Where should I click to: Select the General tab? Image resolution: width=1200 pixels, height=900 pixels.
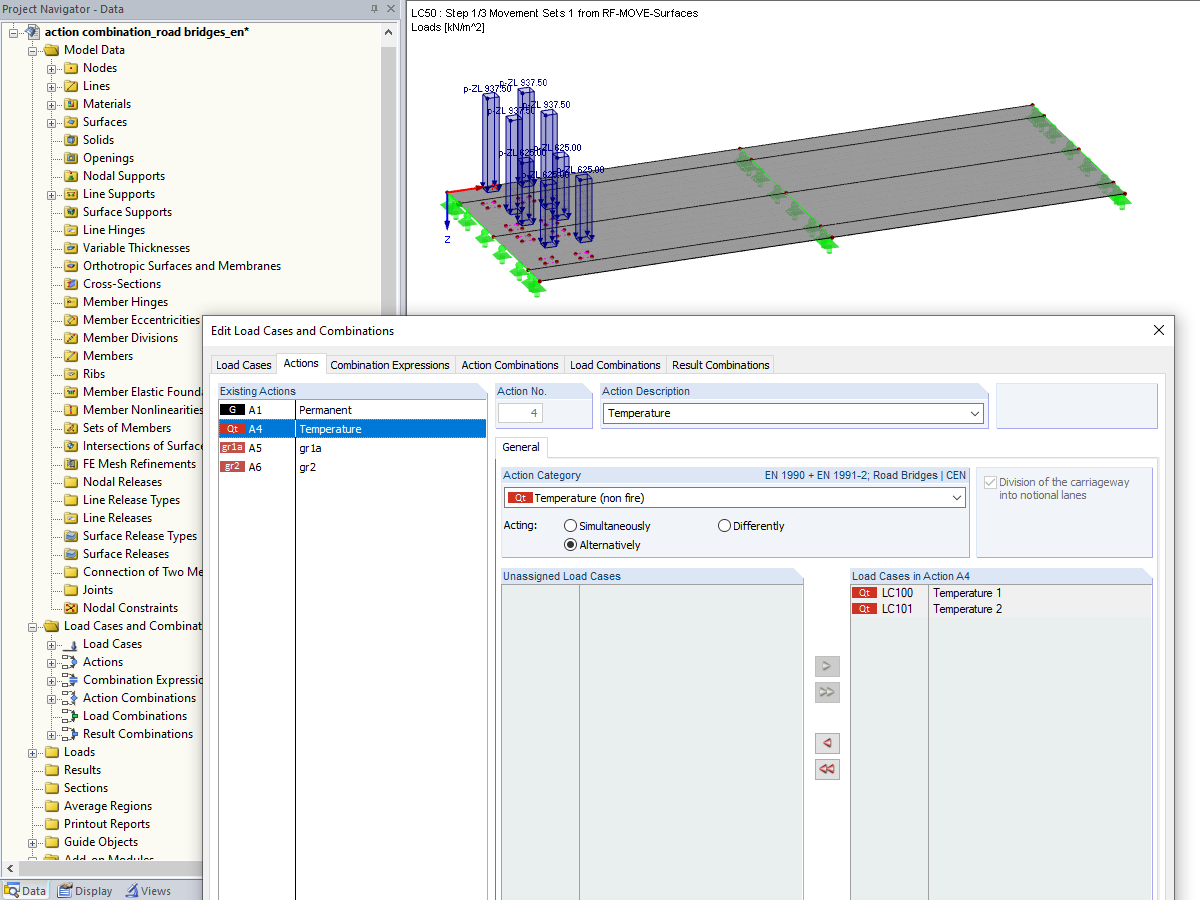[521, 447]
